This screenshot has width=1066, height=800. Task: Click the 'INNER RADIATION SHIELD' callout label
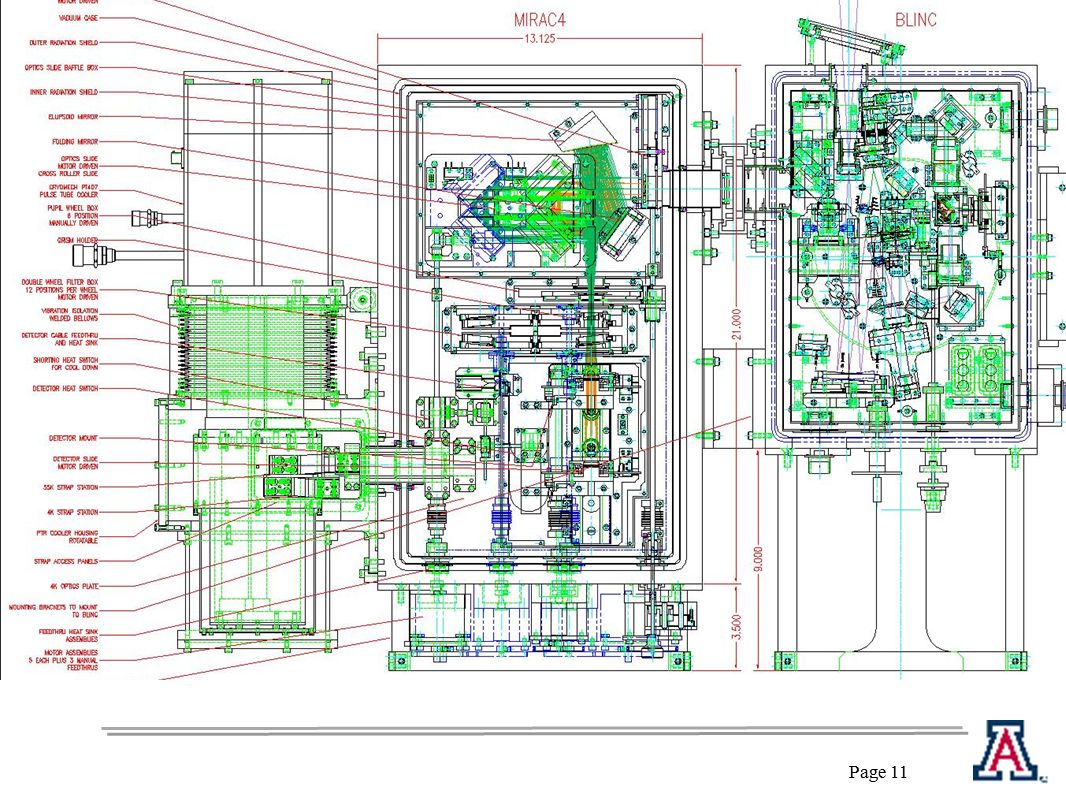pyautogui.click(x=63, y=92)
